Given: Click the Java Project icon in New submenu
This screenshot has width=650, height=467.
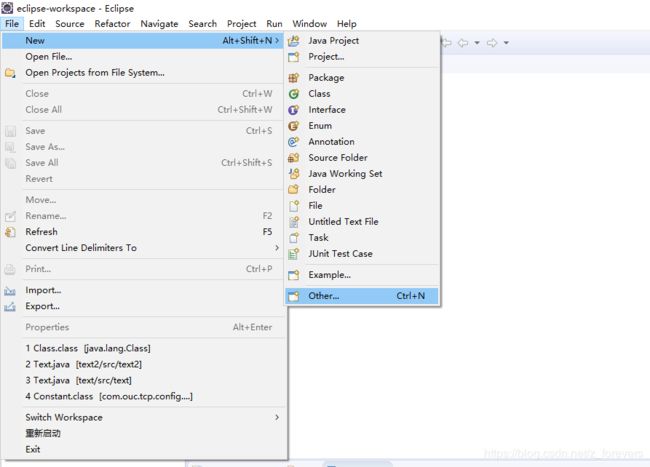Looking at the screenshot, I should tap(293, 41).
